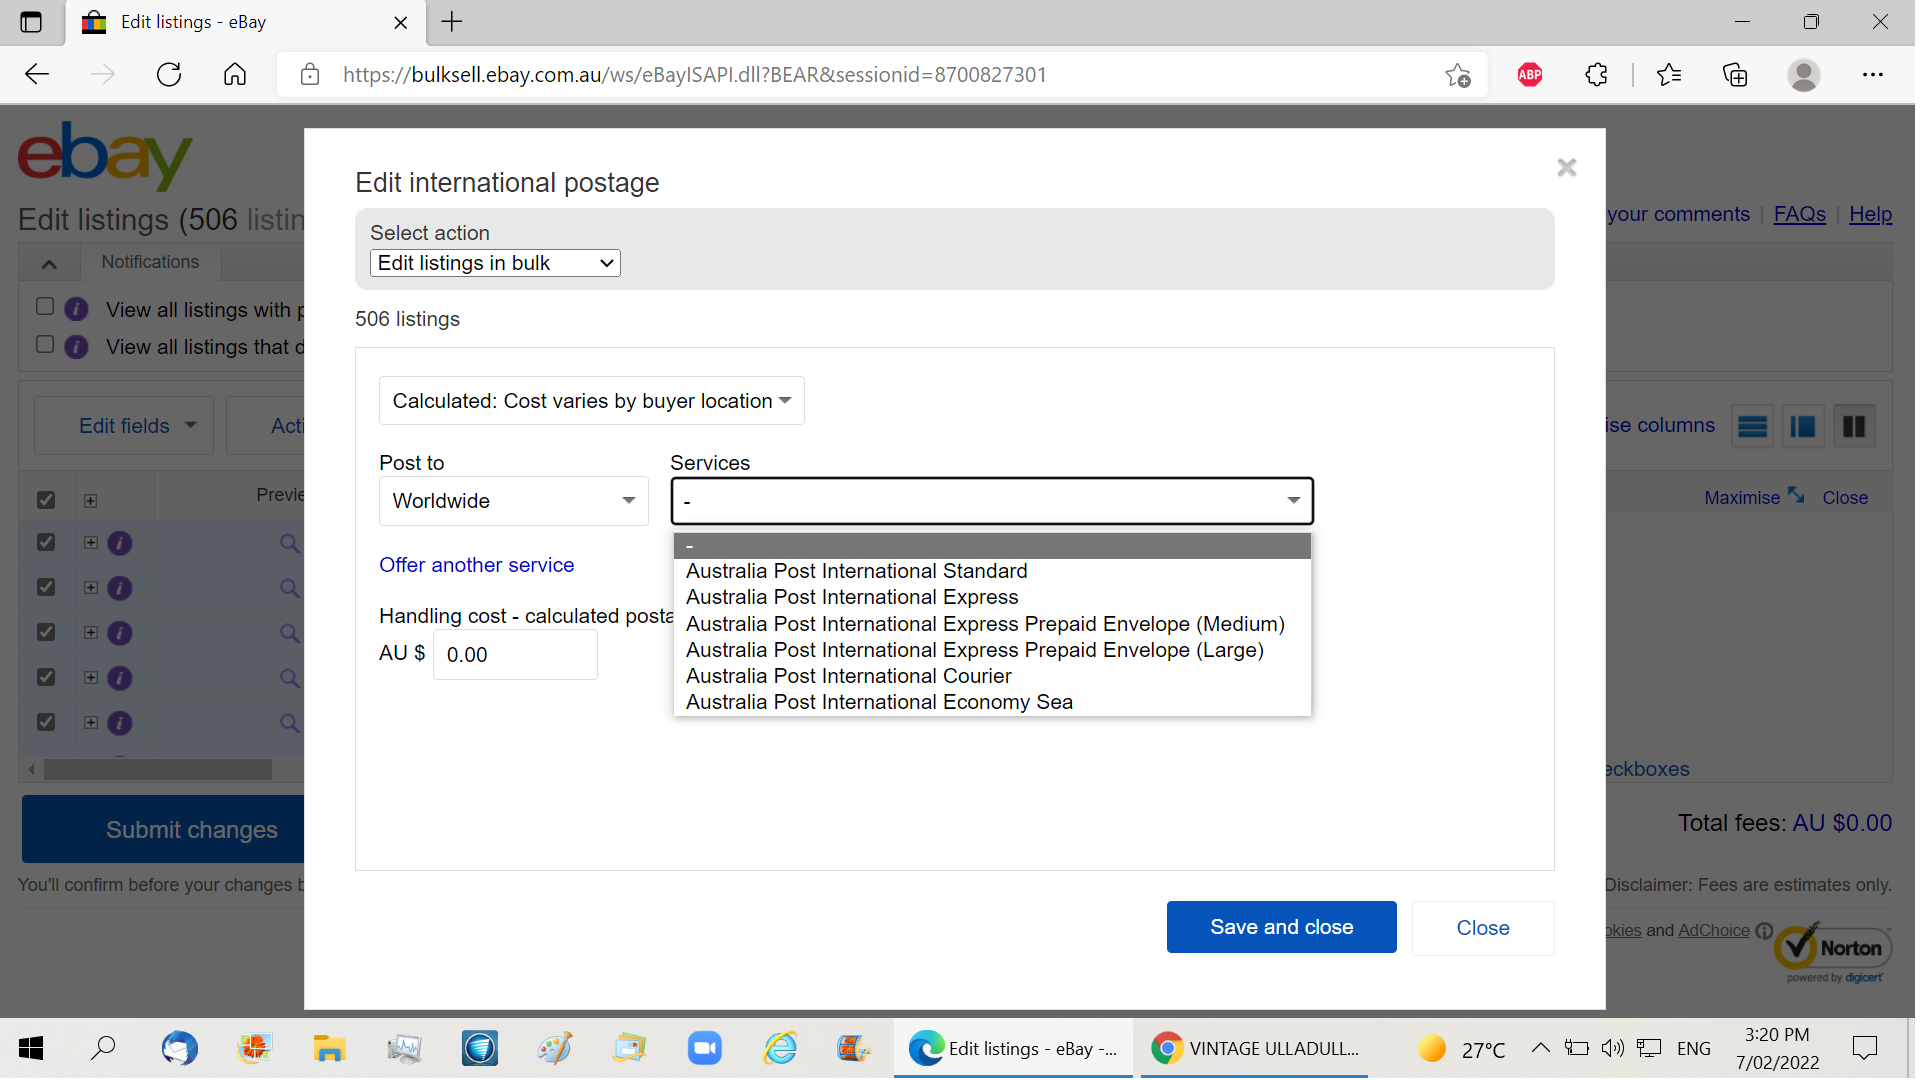Image resolution: width=1920 pixels, height=1080 pixels.
Task: Check the 'View all listings that' checkbox
Action: point(45,345)
